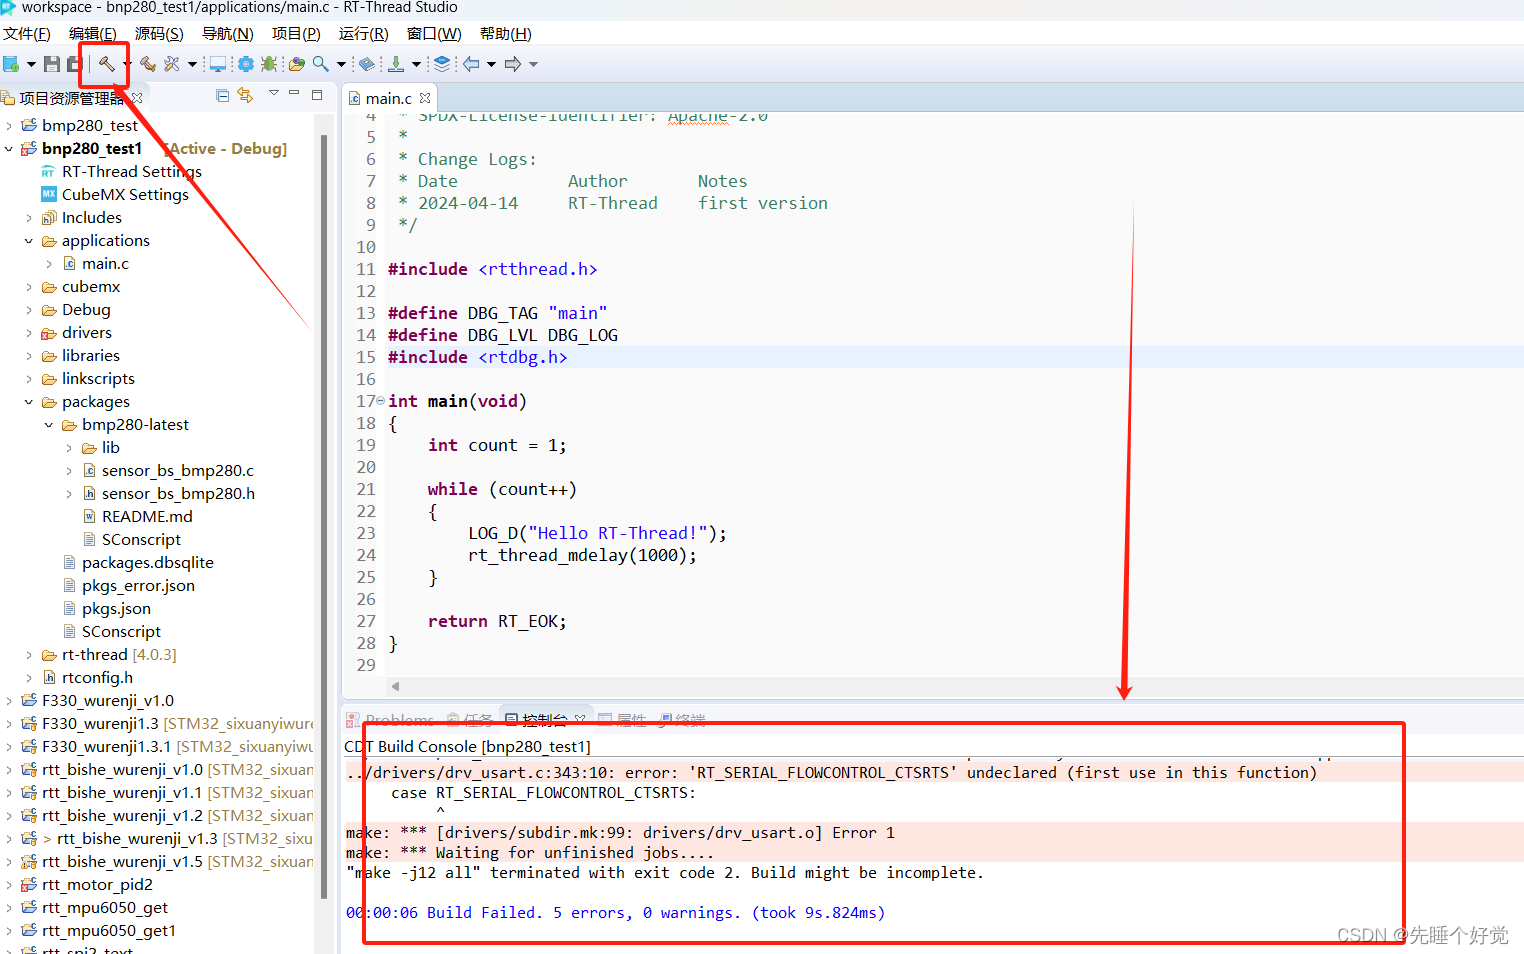Expand the Debug folder
Screen dimensions: 1524x954
tap(29, 309)
